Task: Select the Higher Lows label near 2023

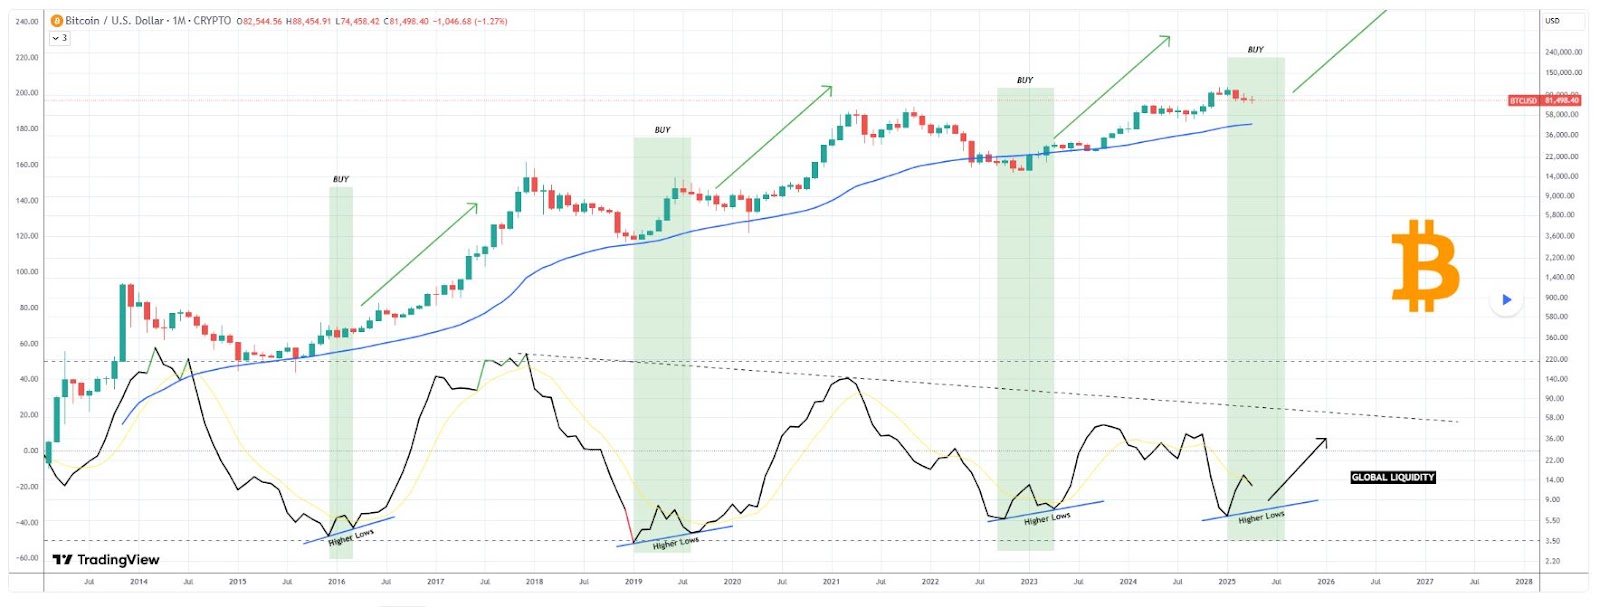Action: [1047, 518]
